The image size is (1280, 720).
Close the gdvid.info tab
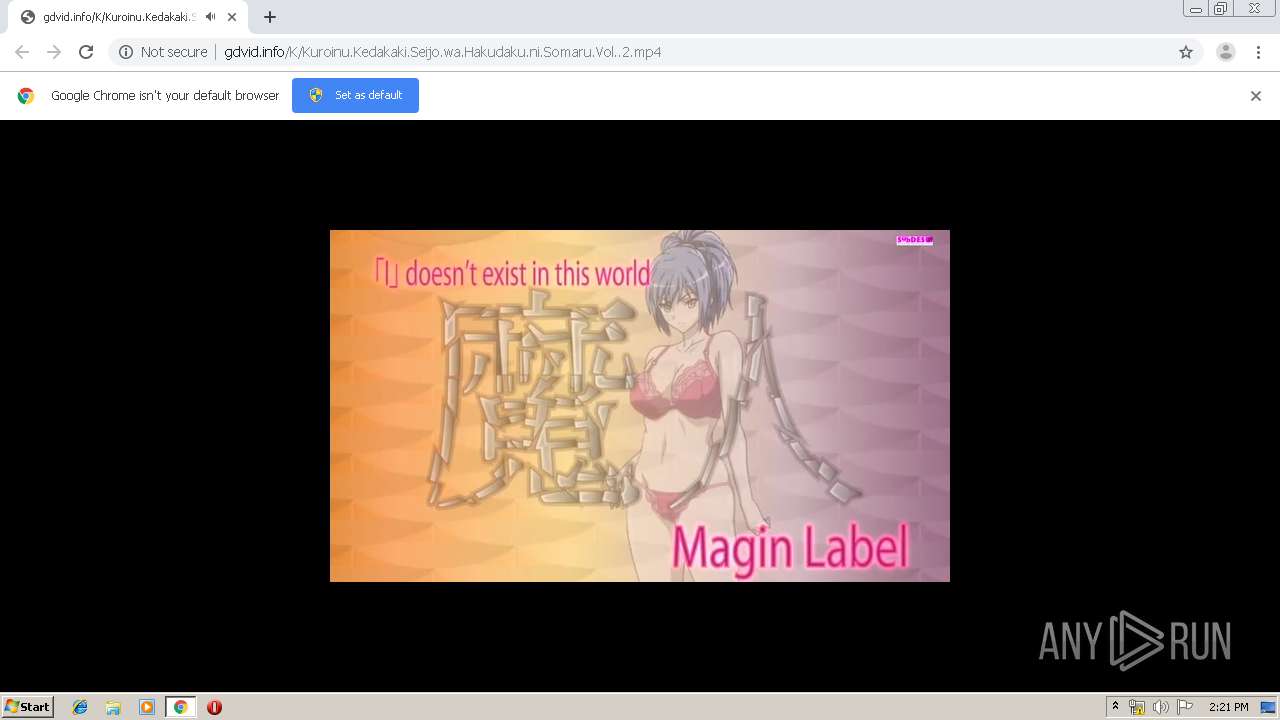[232, 17]
